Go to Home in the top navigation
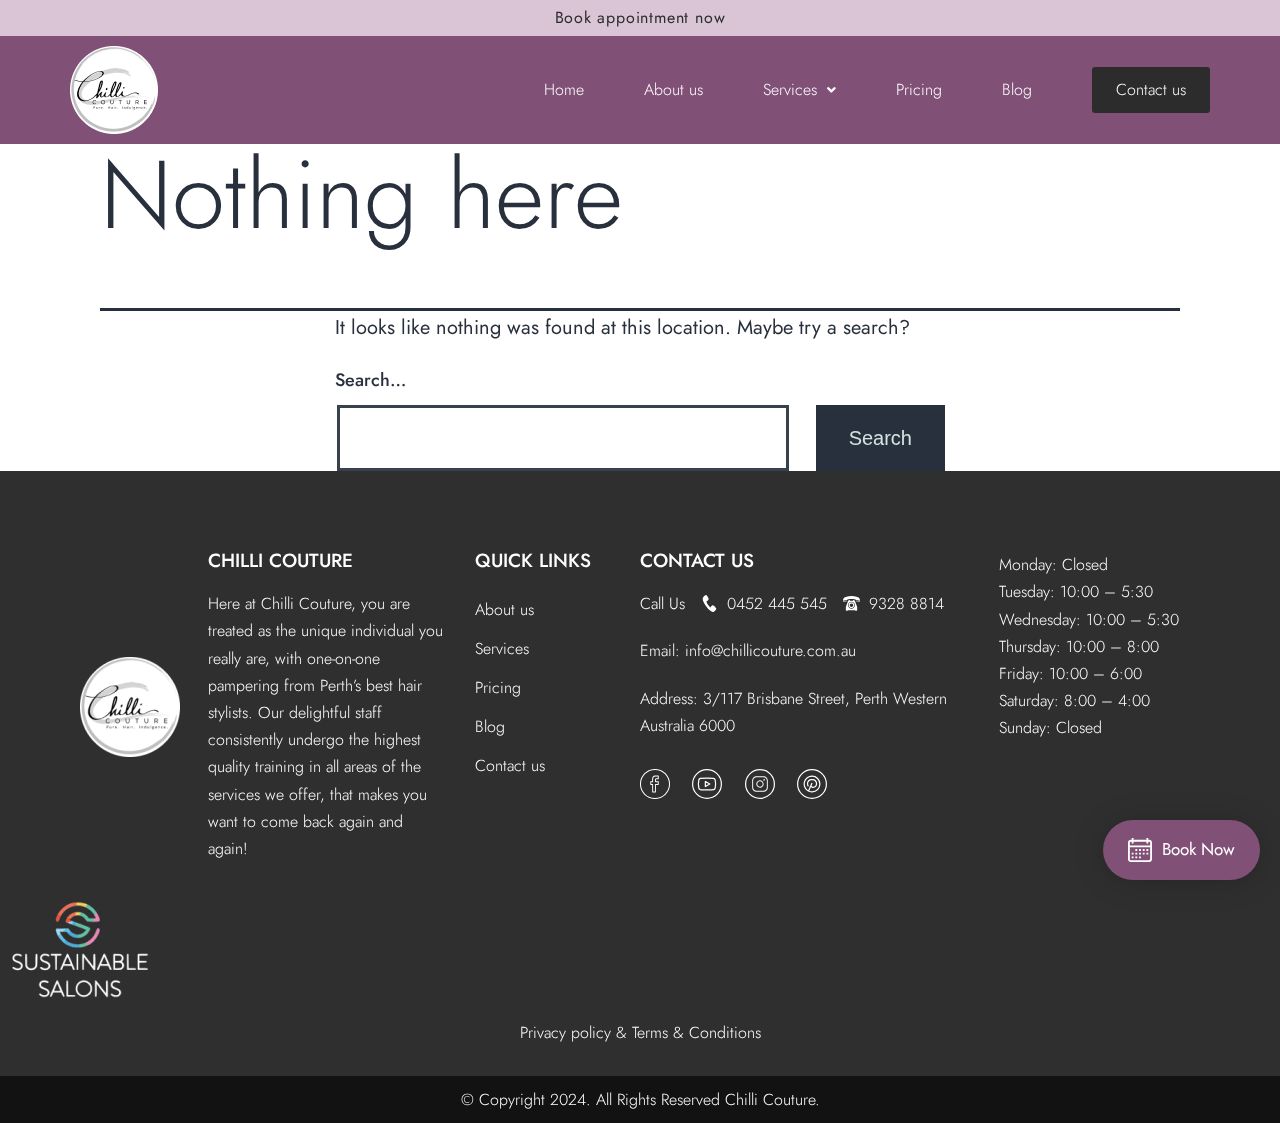Viewport: 1280px width, 1123px height. point(564,90)
